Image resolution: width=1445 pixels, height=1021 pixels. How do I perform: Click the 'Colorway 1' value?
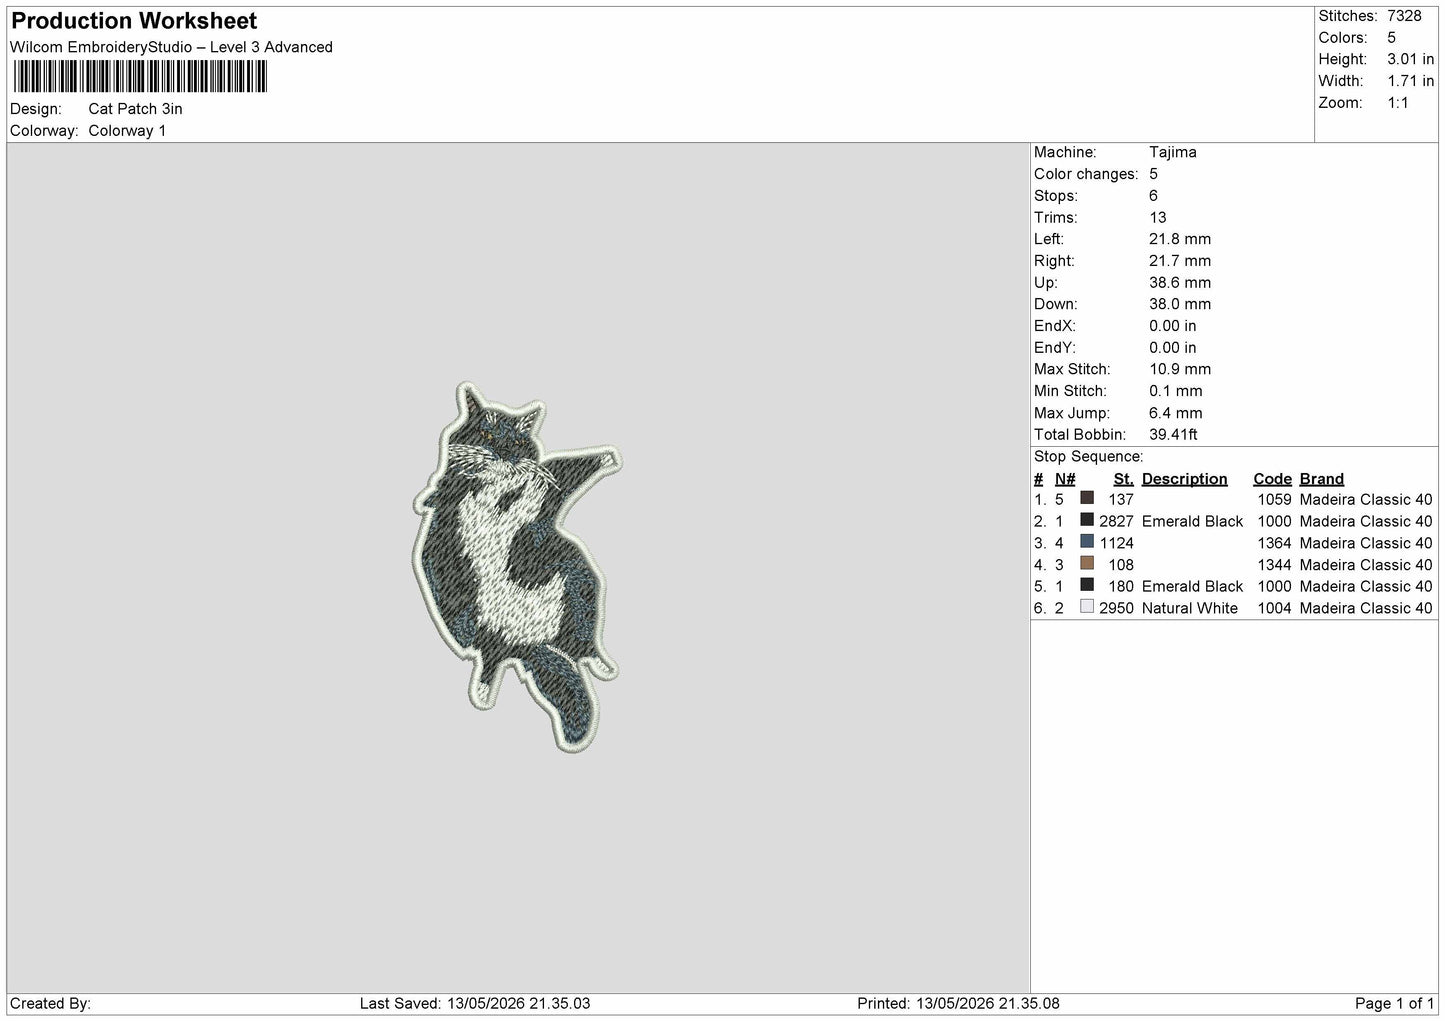point(127,131)
